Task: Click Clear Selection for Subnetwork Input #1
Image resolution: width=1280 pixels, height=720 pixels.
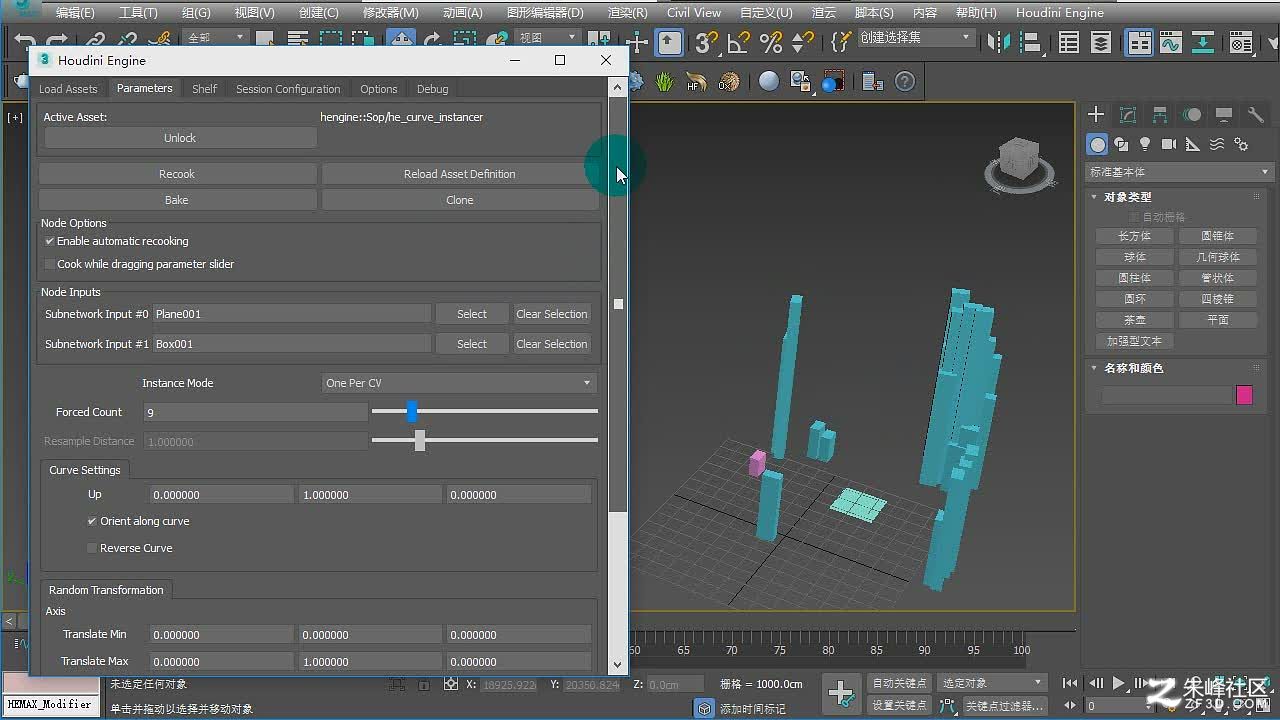Action: [552, 344]
